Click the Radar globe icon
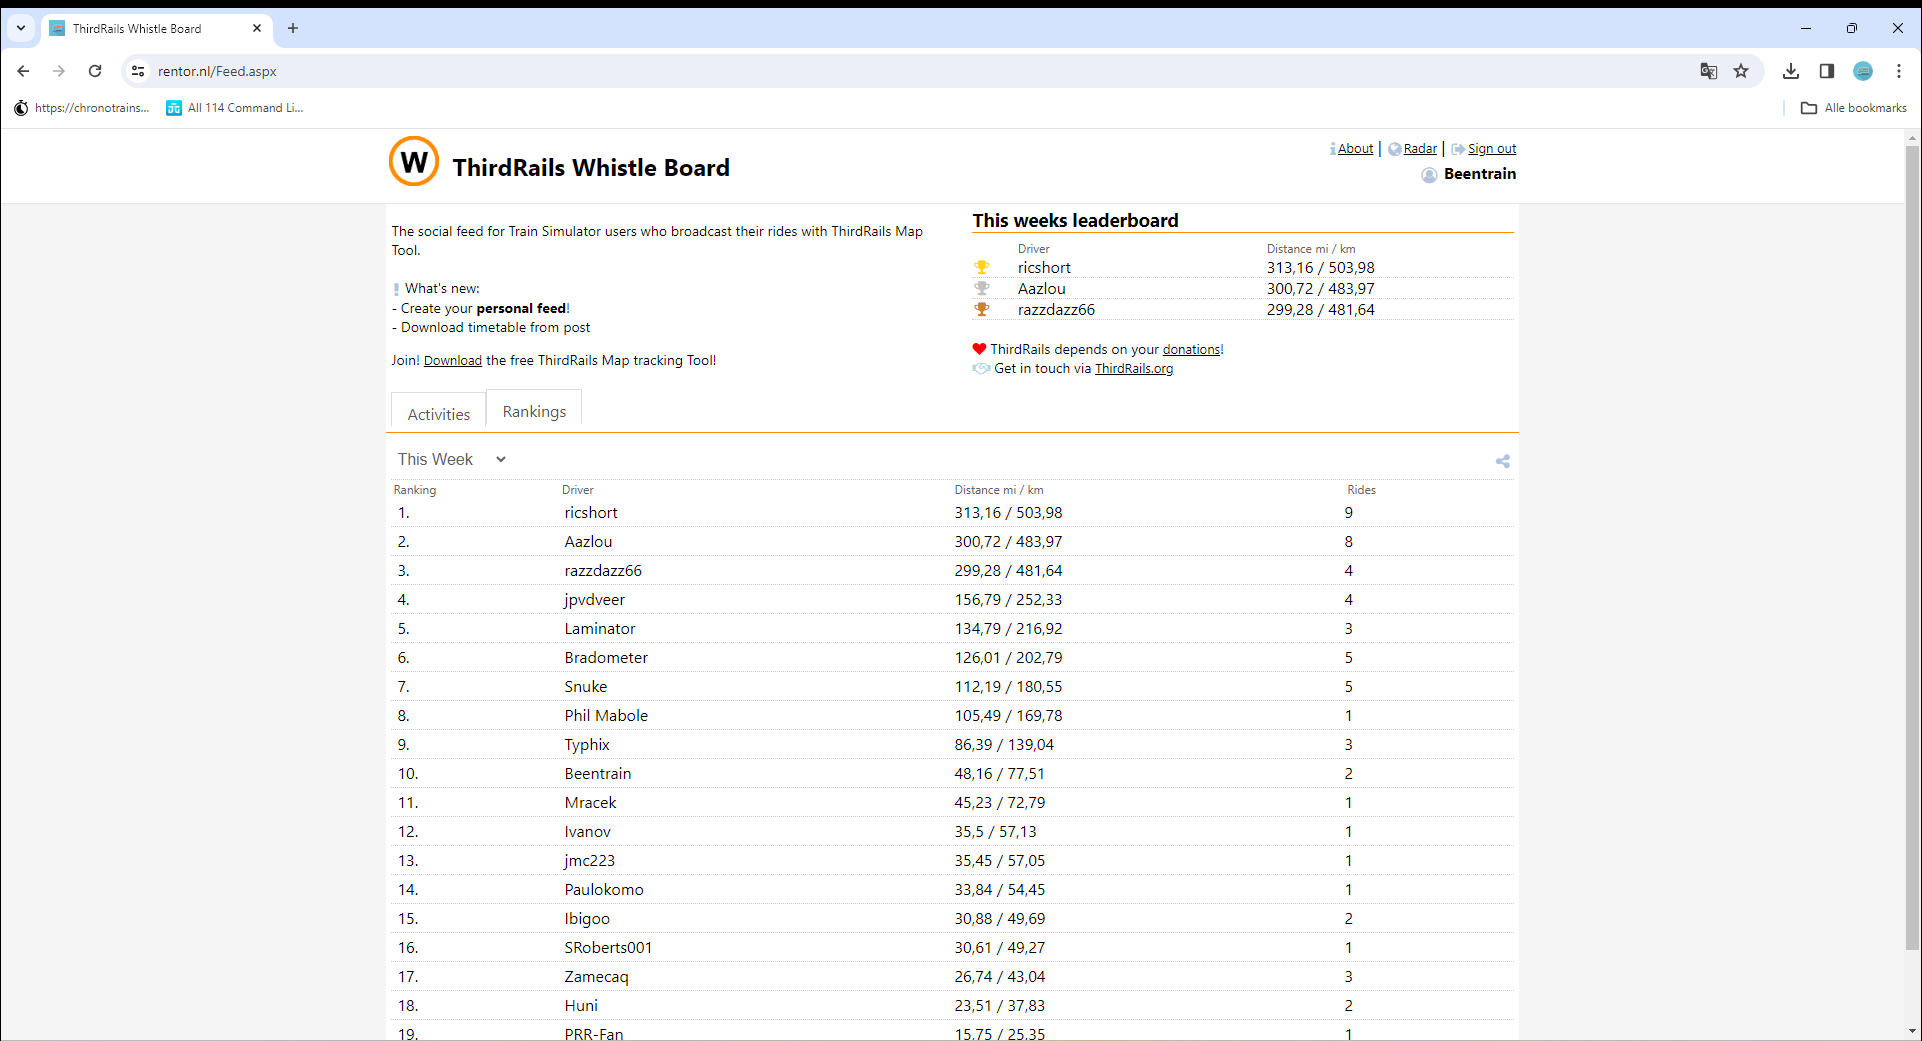Image resolution: width=1922 pixels, height=1041 pixels. 1394,149
